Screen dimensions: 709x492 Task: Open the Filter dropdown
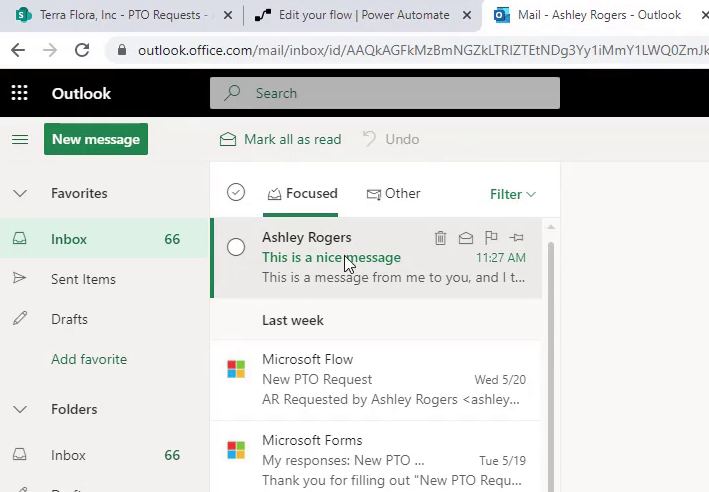(x=513, y=194)
